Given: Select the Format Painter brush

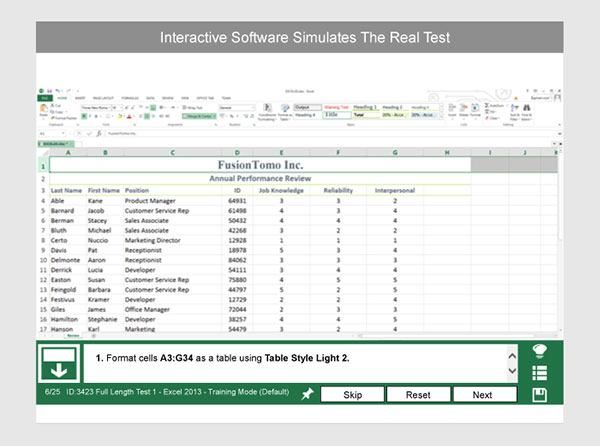Looking at the screenshot, I should click(53, 118).
